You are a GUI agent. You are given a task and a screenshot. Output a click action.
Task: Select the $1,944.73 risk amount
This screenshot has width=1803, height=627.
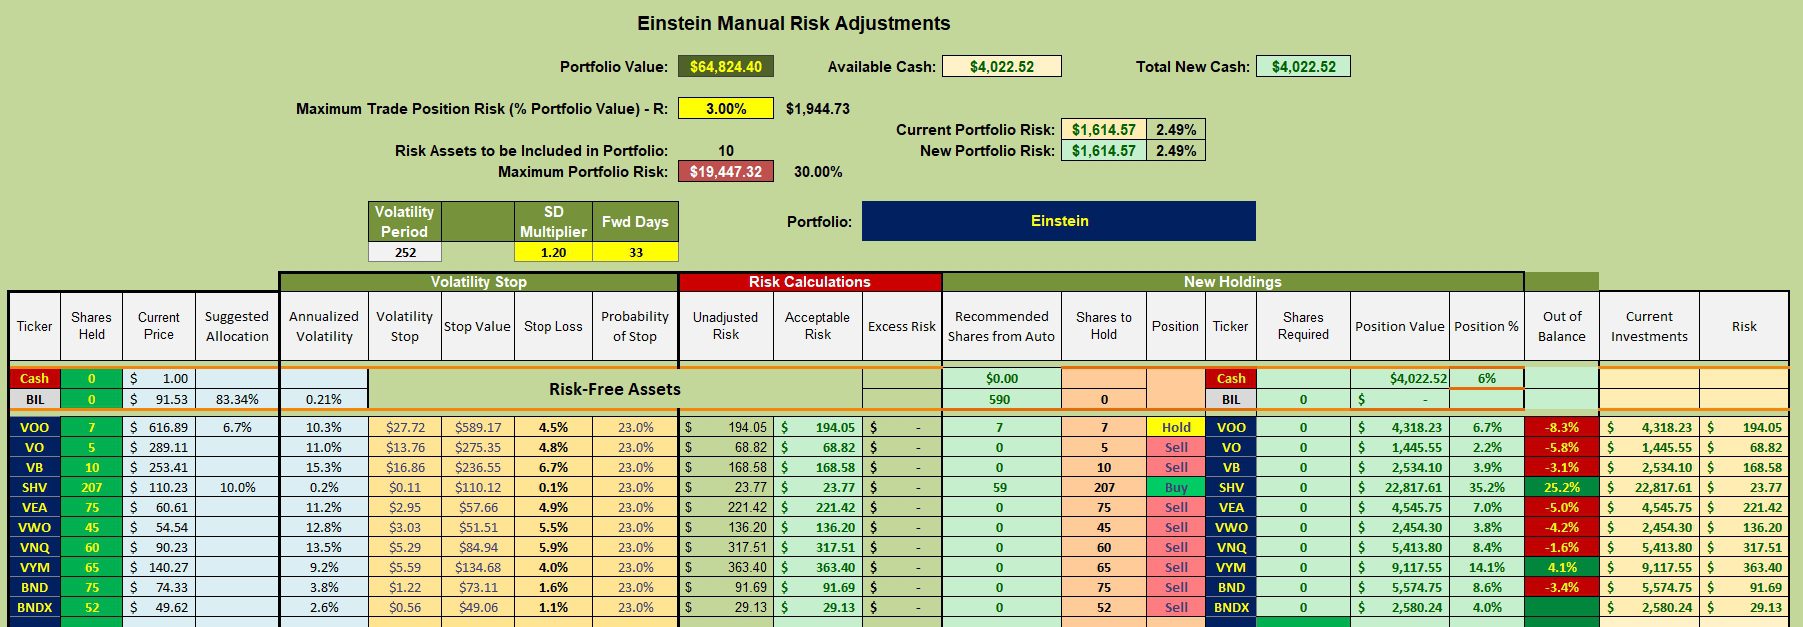click(818, 108)
